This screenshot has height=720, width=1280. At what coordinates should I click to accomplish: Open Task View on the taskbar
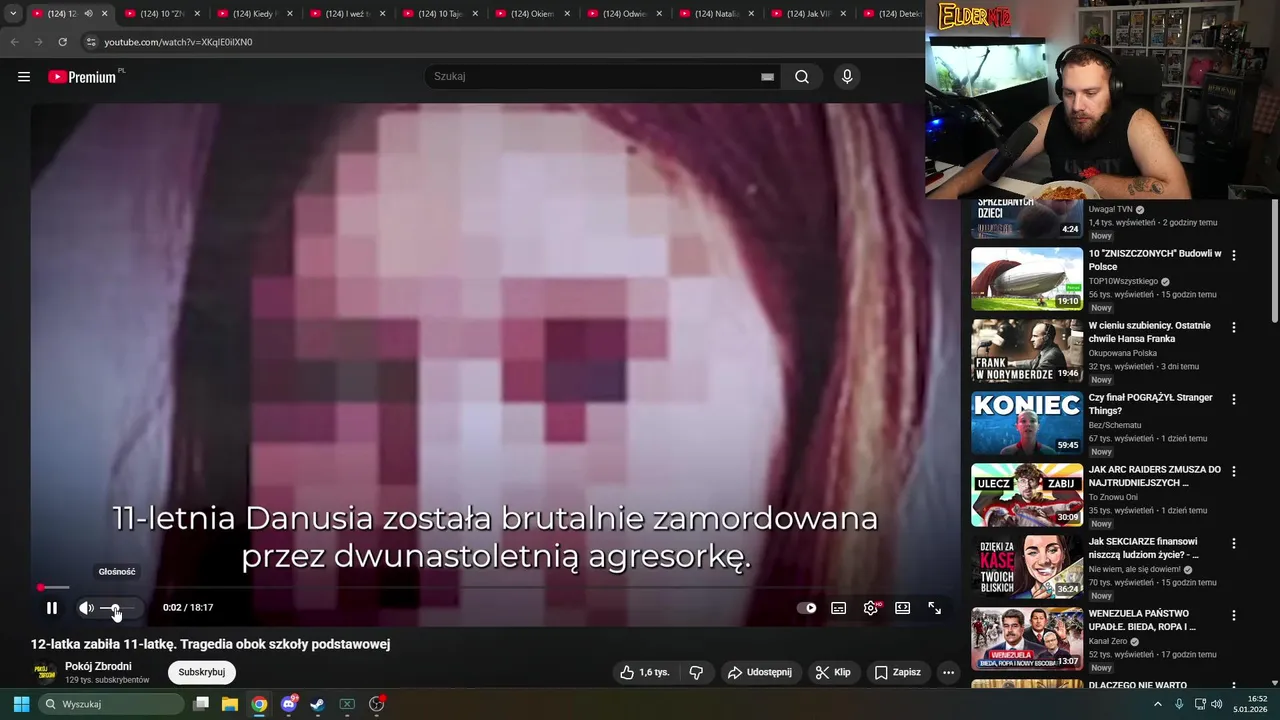201,704
